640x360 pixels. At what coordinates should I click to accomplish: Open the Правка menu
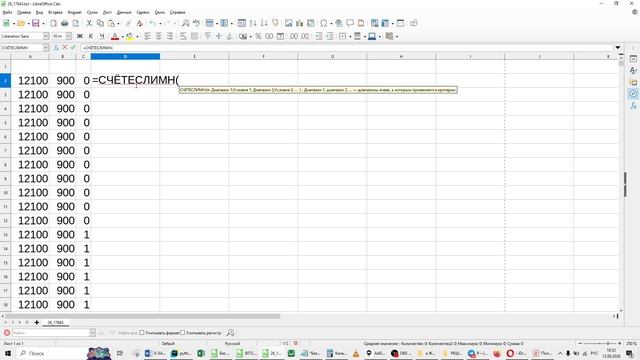[24, 12]
